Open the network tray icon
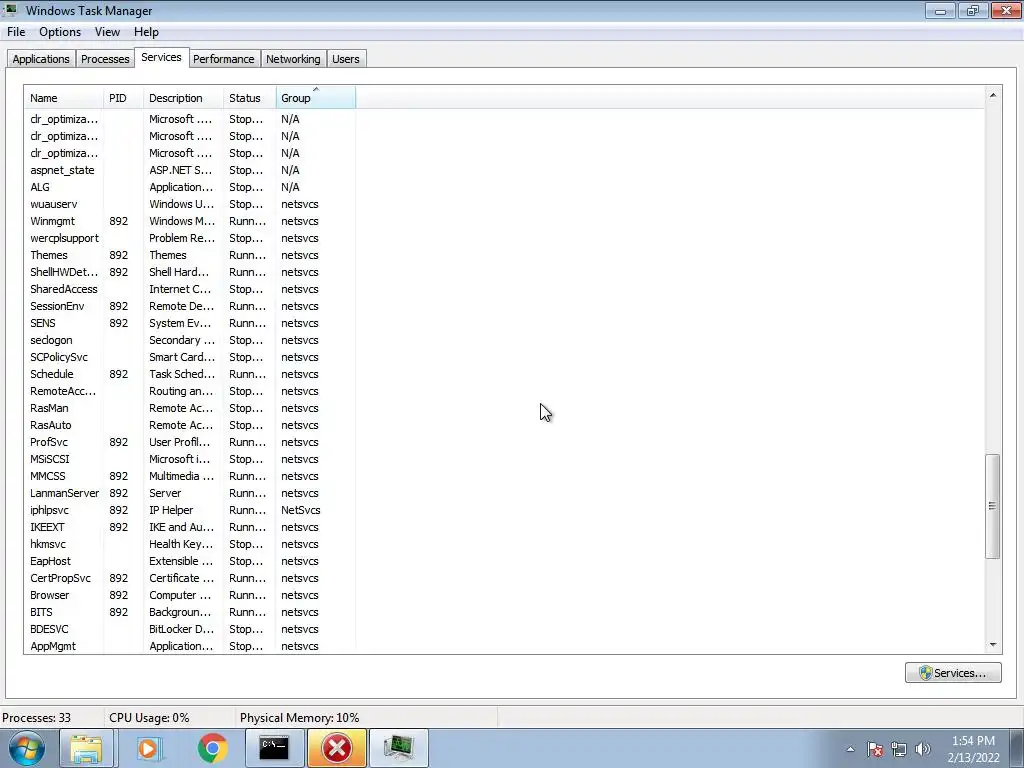The width and height of the screenshot is (1024, 768). pyautogui.click(x=899, y=749)
